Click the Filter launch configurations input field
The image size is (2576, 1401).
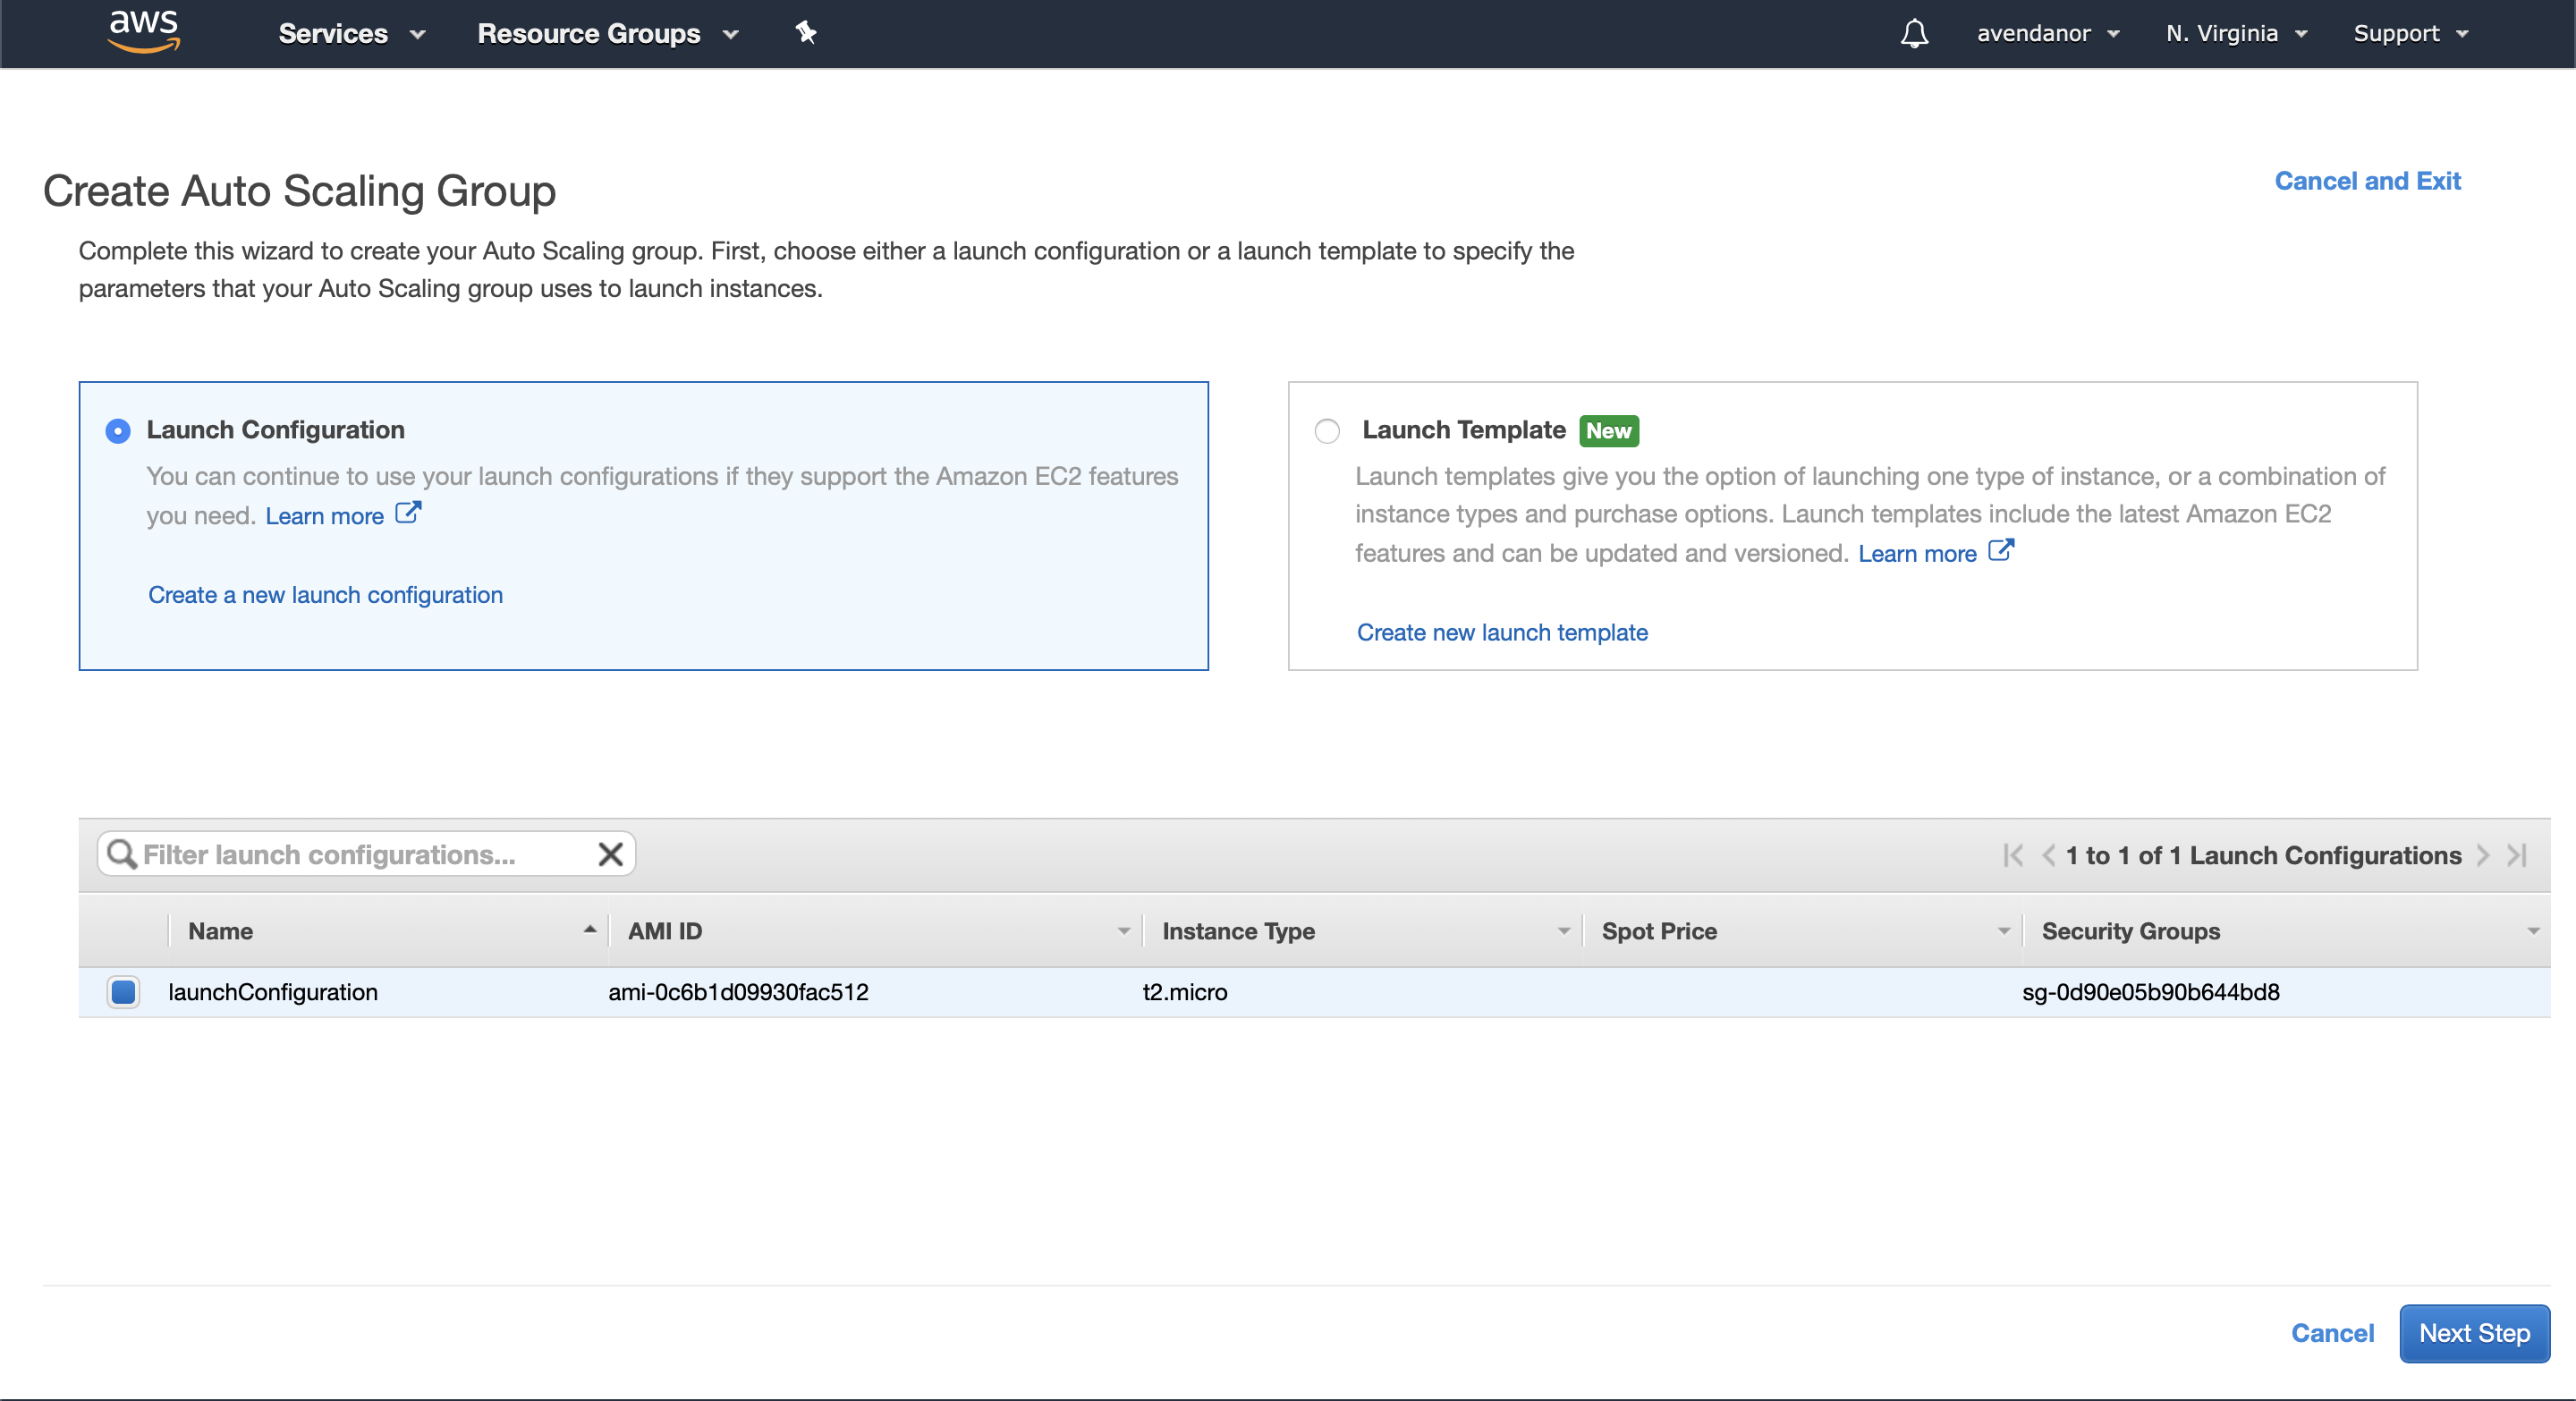click(x=365, y=854)
